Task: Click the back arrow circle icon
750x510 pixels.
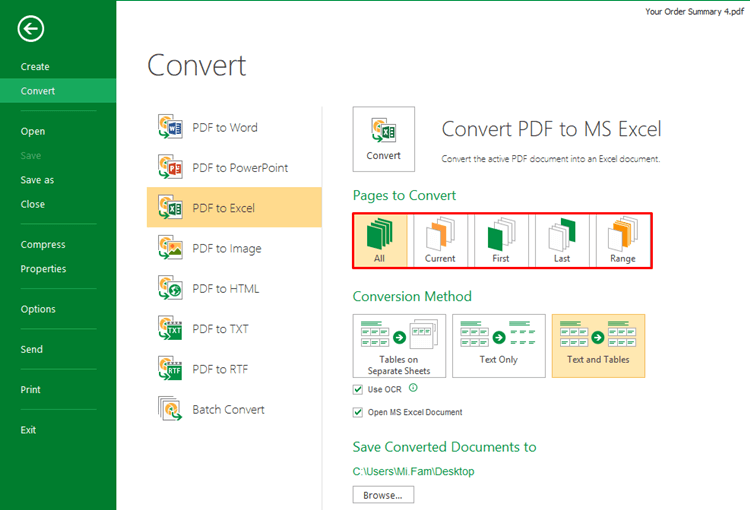Action: [x=31, y=29]
